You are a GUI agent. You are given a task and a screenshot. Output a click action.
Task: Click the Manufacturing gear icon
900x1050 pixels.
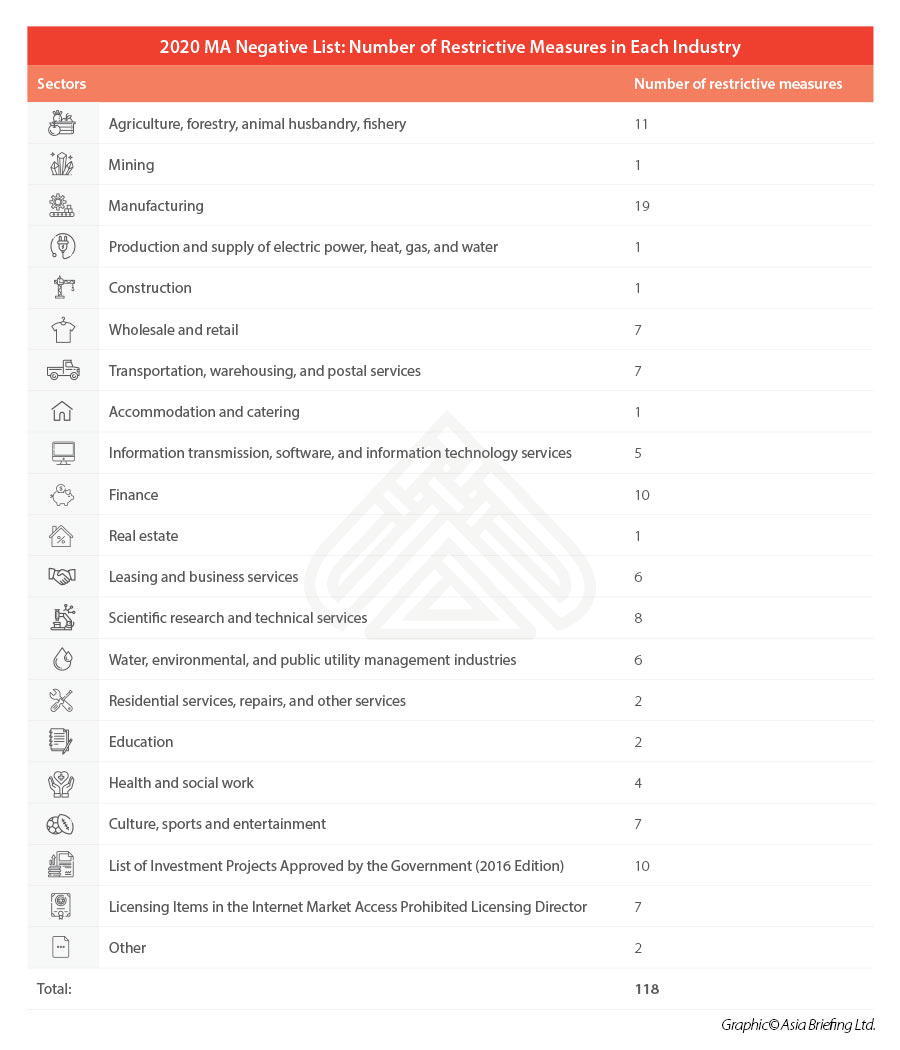coord(62,206)
